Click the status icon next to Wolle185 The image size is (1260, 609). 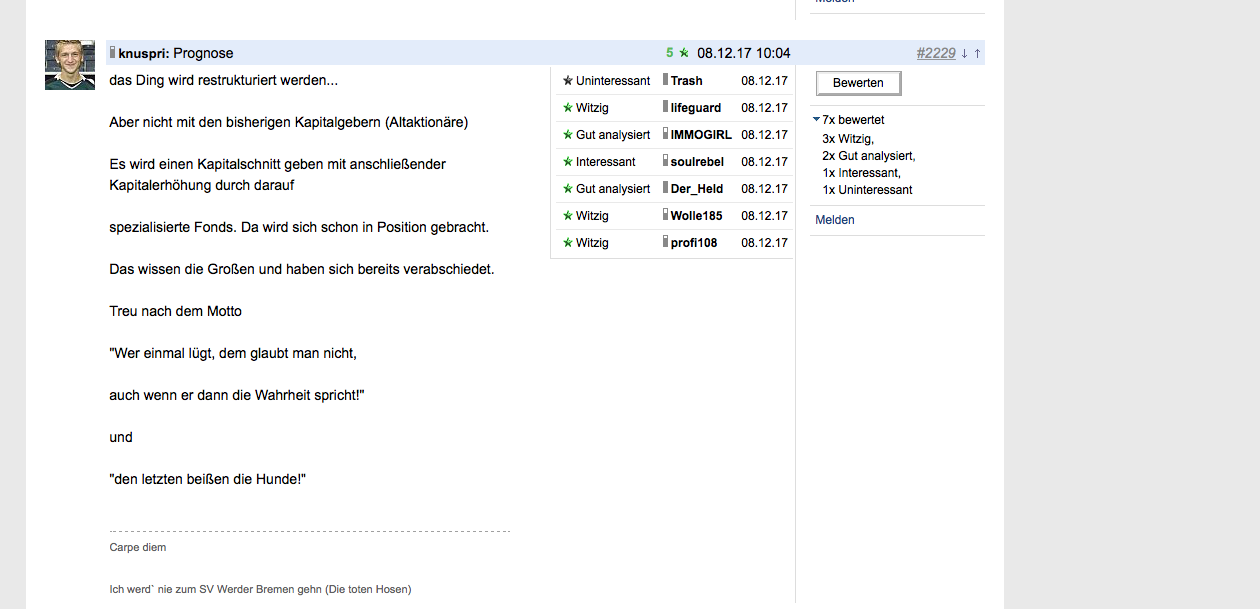coord(665,215)
